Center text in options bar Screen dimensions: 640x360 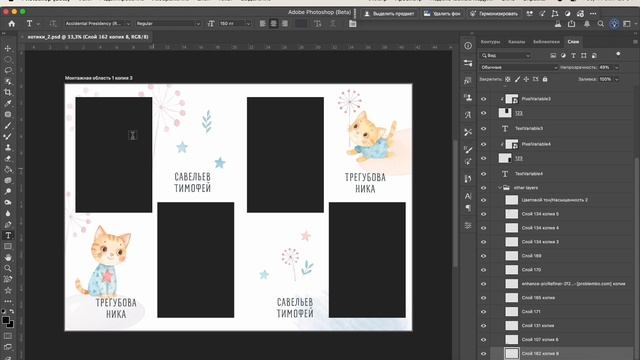(x=273, y=24)
